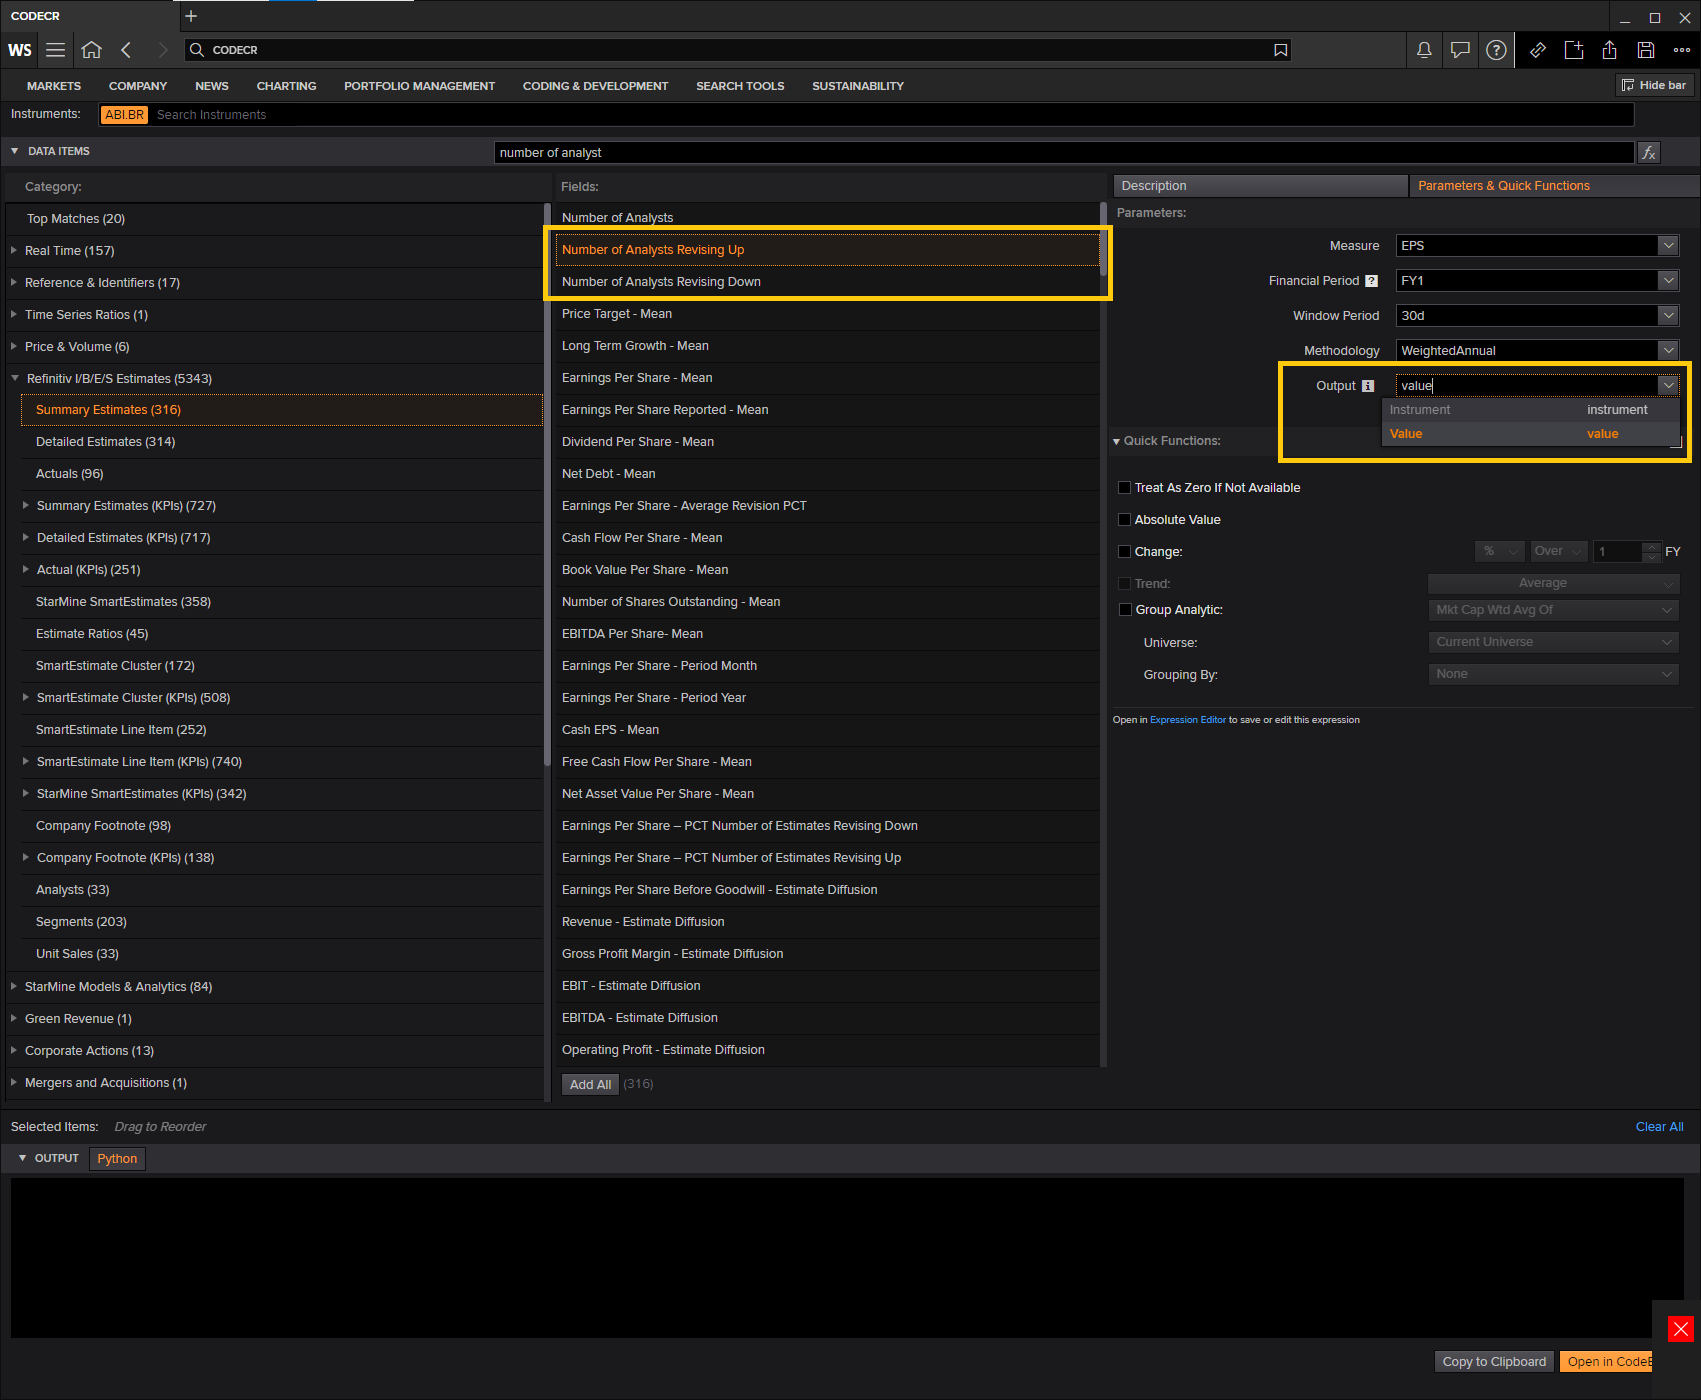Enable Treat As Zero If Not Available

[1124, 488]
